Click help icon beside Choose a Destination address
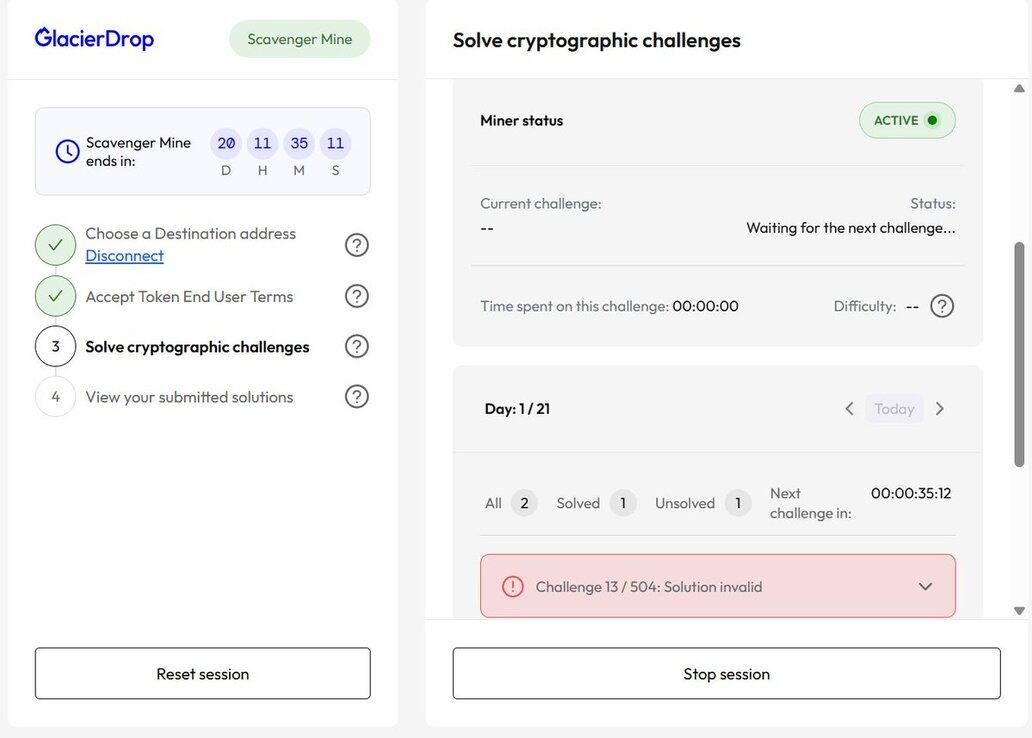Viewport: 1032px width, 738px height. pyautogui.click(x=357, y=245)
